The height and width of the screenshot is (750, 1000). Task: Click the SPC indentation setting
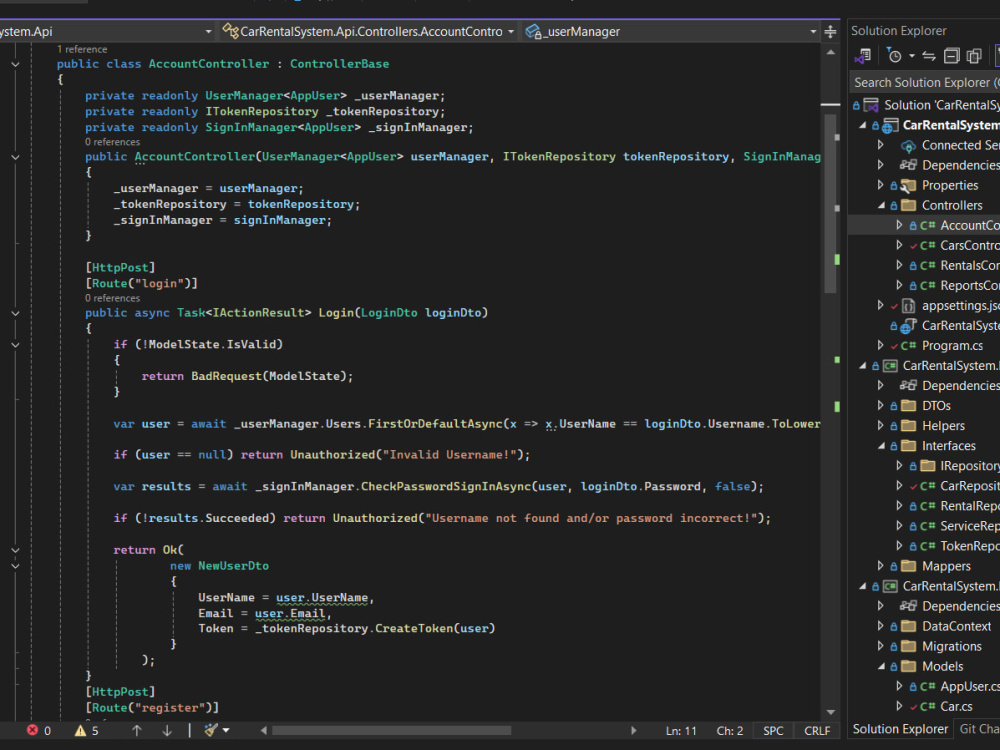(x=773, y=731)
